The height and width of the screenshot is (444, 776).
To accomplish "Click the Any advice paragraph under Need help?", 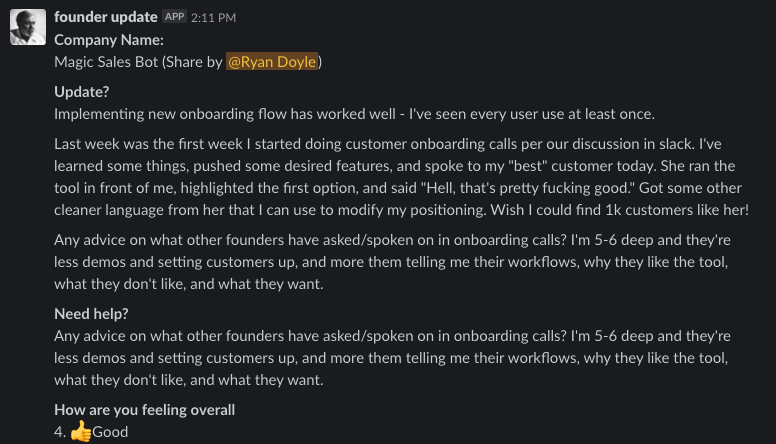I will coord(392,357).
